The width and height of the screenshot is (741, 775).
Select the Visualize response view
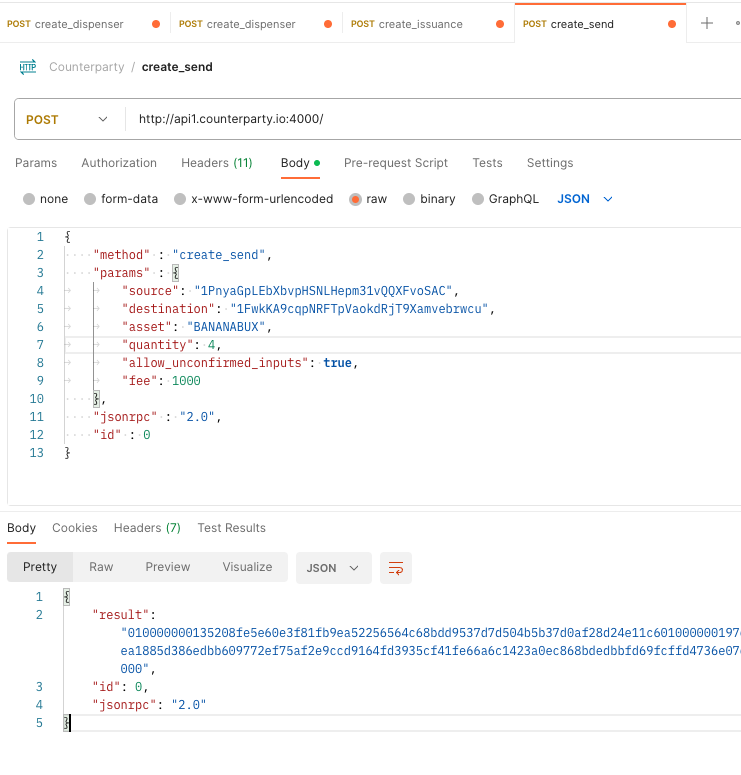point(247,567)
